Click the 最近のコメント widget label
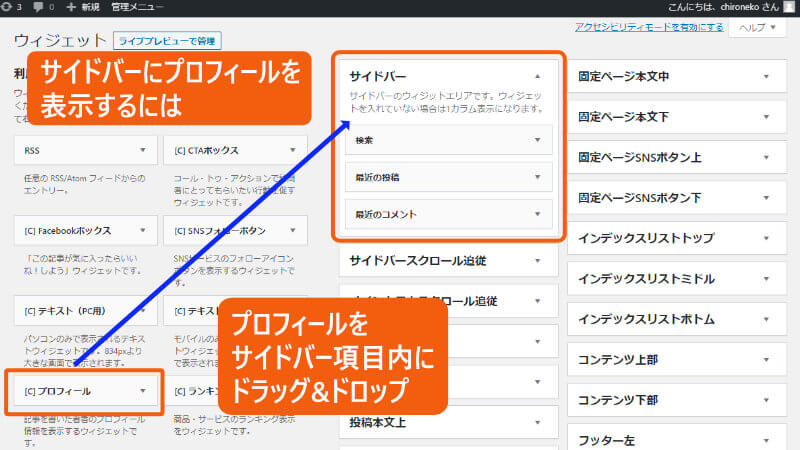The height and width of the screenshot is (450, 800). coord(386,215)
